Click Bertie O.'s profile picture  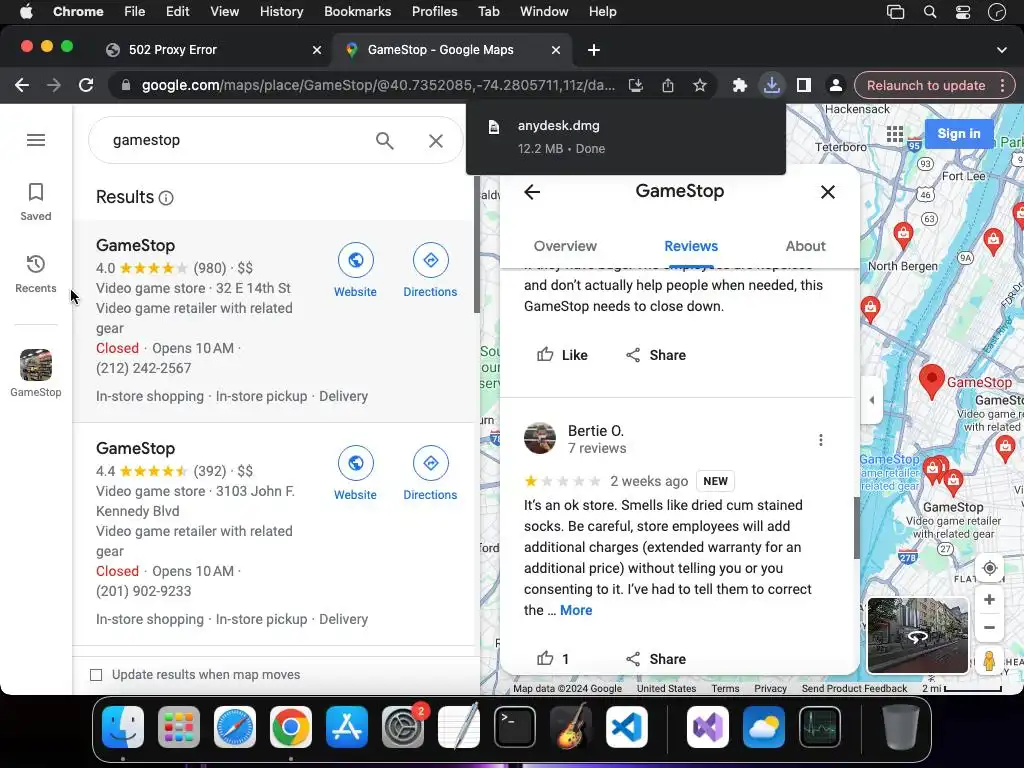click(540, 438)
